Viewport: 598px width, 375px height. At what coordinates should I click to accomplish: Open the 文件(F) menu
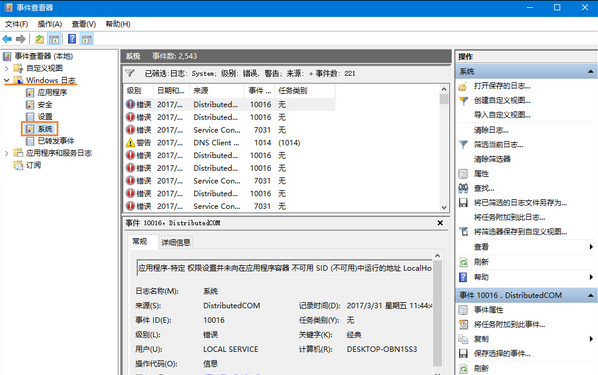(16, 24)
